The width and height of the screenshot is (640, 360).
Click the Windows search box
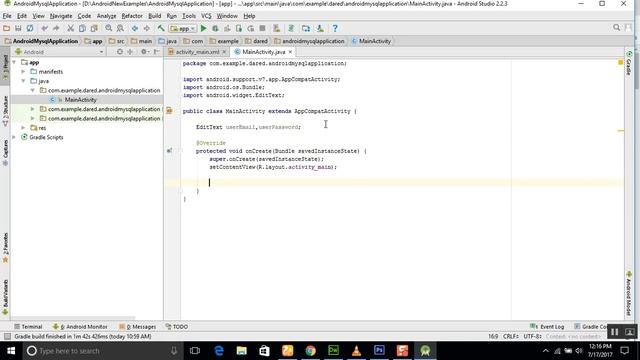pyautogui.click(x=101, y=351)
